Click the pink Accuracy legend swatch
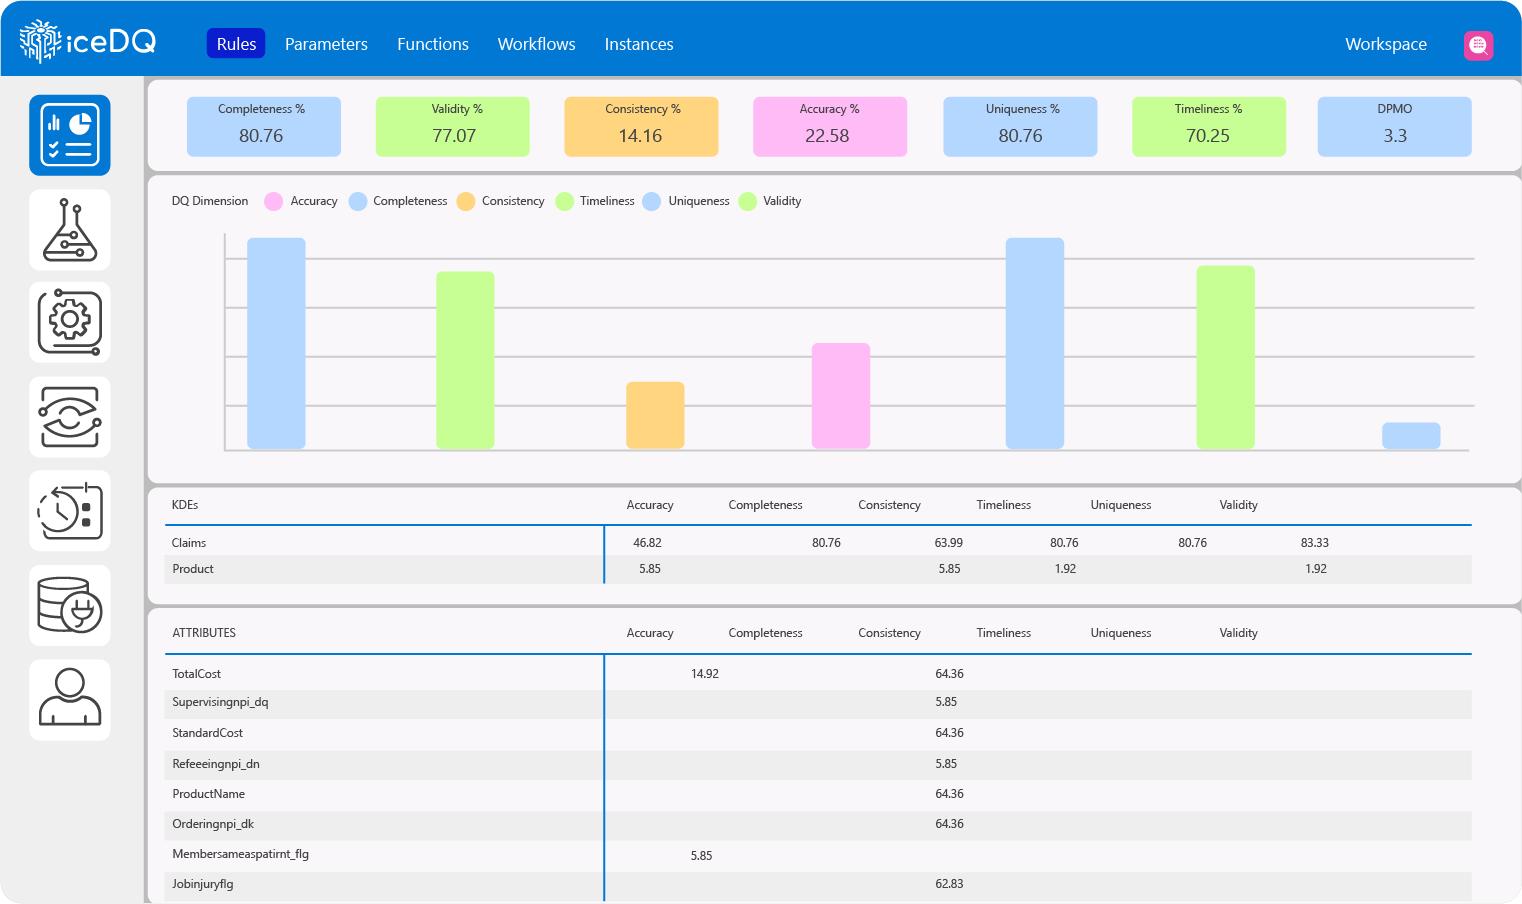The height and width of the screenshot is (904, 1522). (x=273, y=201)
